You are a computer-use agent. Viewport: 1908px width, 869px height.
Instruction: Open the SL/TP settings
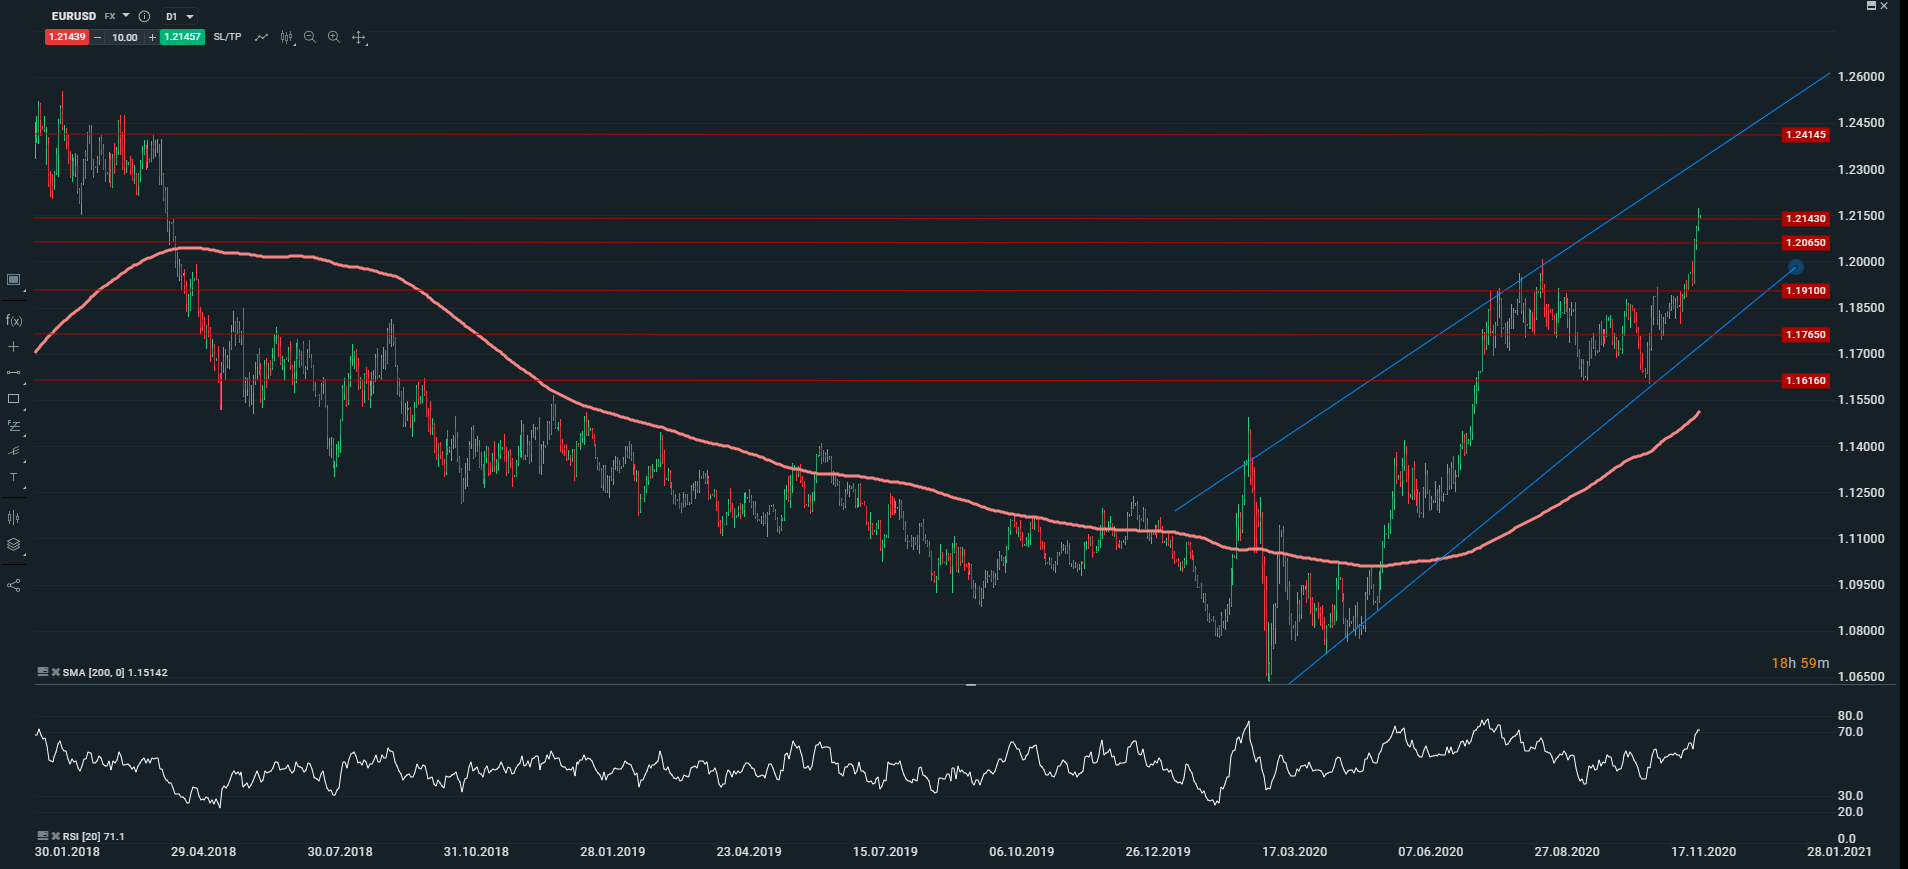click(227, 37)
